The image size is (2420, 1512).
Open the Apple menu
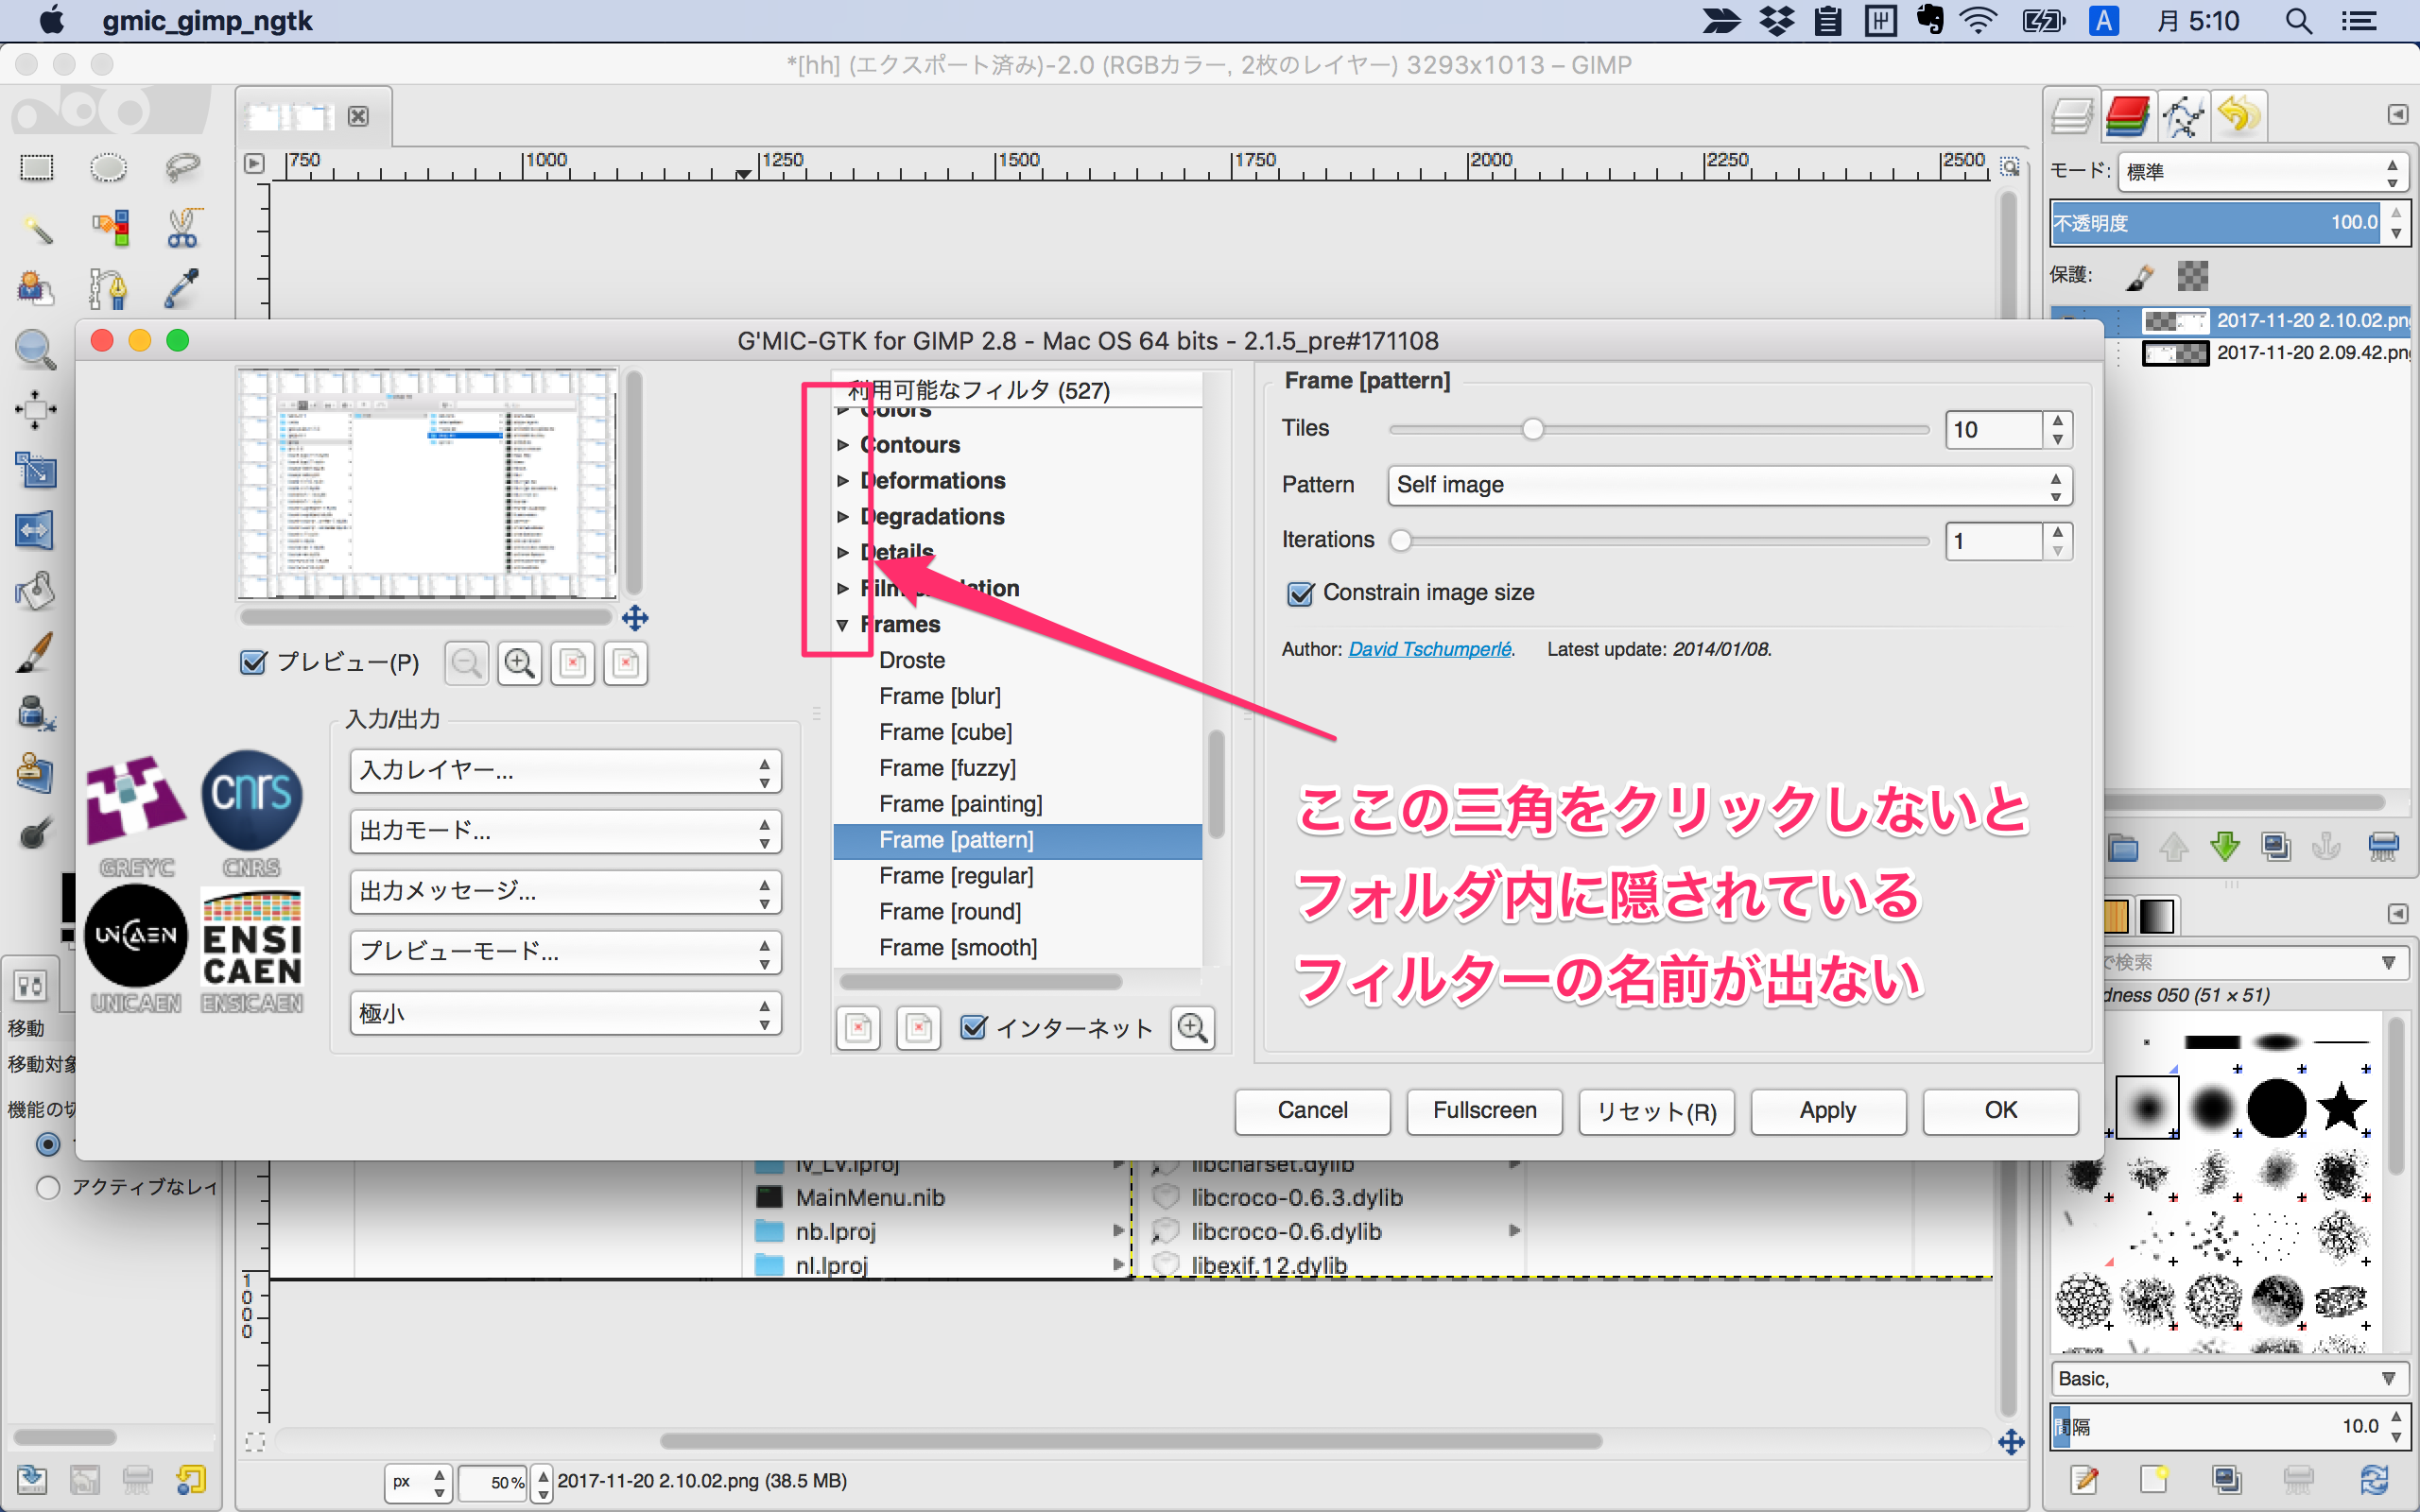coord(51,21)
